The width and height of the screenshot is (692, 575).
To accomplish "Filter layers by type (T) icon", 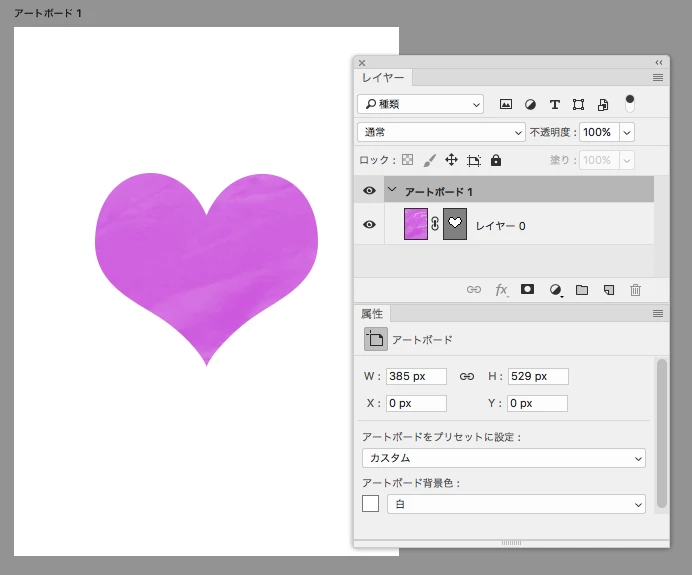I will 555,105.
